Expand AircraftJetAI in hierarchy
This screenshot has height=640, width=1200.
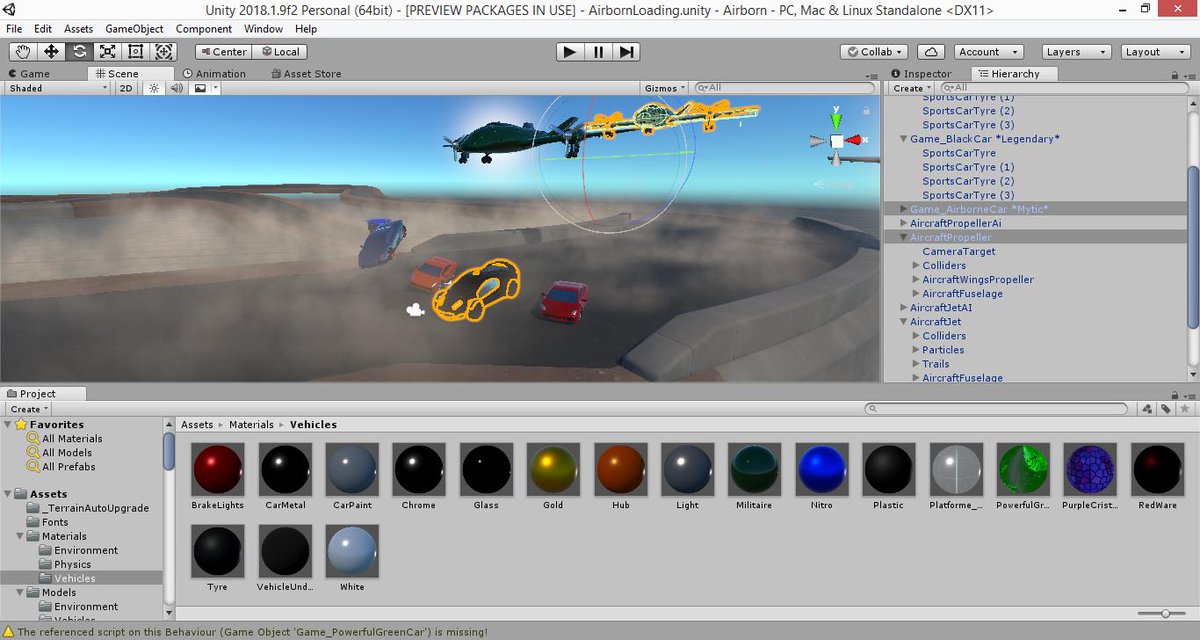coord(904,308)
